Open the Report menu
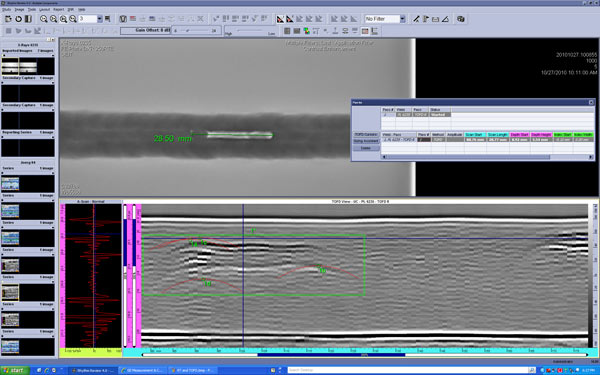The height and width of the screenshot is (375, 600). point(59,9)
